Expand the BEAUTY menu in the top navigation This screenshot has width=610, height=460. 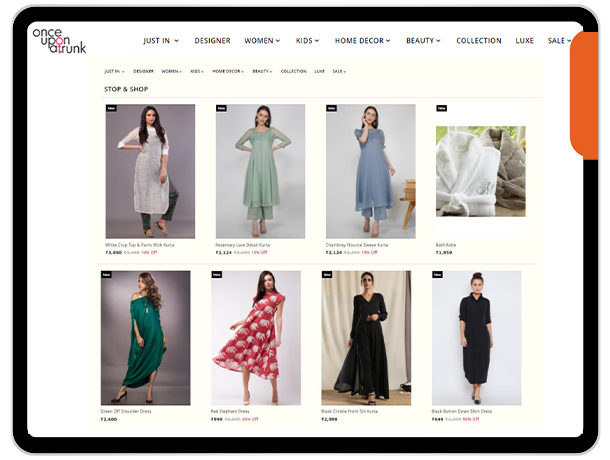(423, 41)
